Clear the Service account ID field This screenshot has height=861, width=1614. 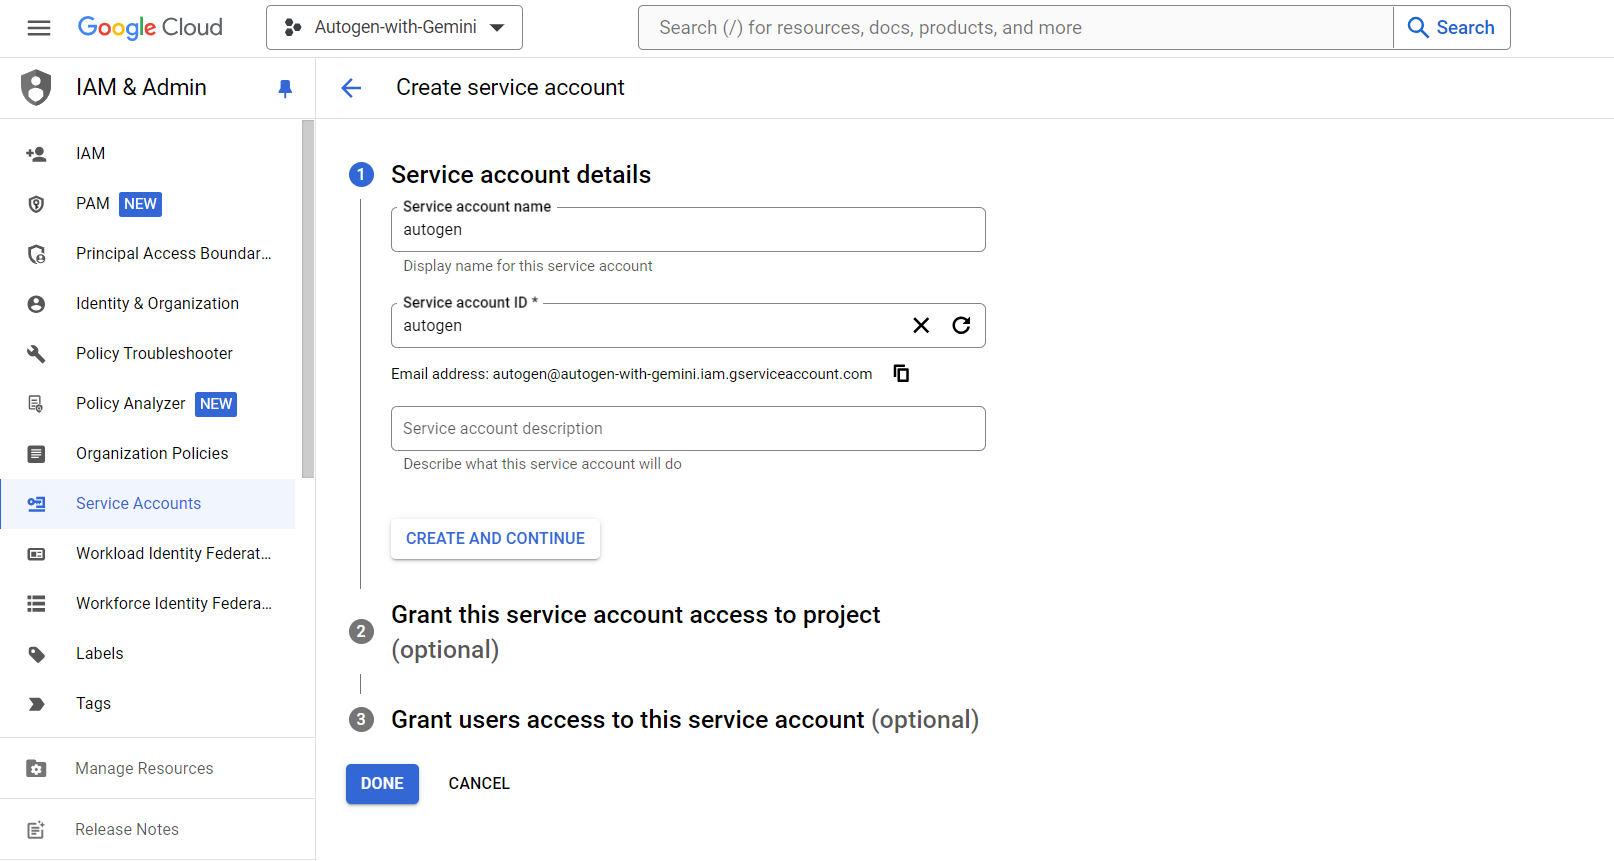[x=921, y=325]
